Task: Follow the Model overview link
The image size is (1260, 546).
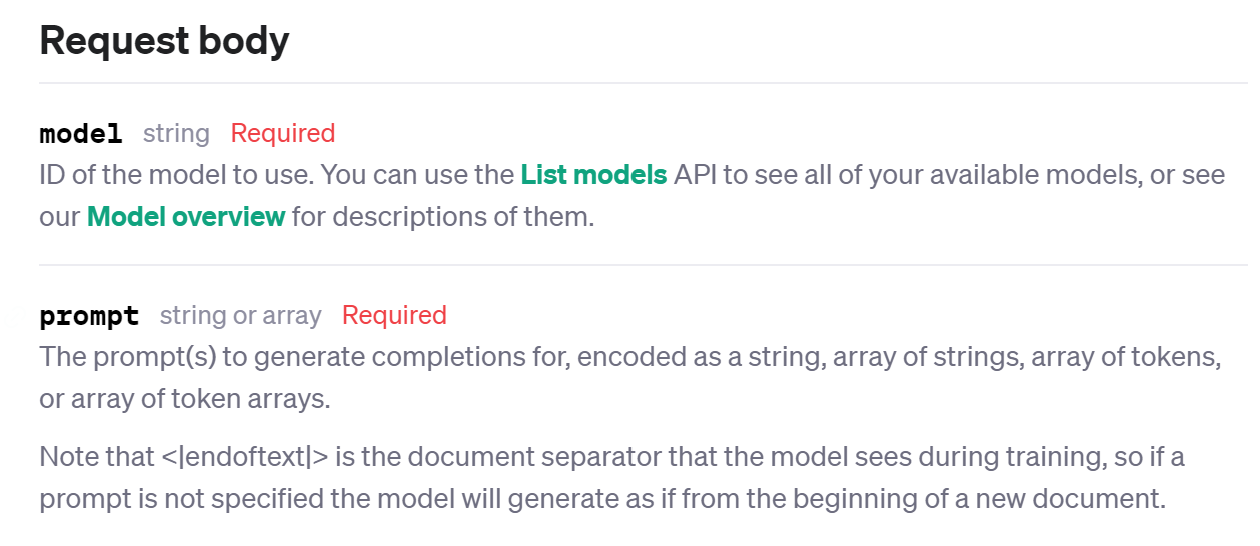Action: (186, 216)
